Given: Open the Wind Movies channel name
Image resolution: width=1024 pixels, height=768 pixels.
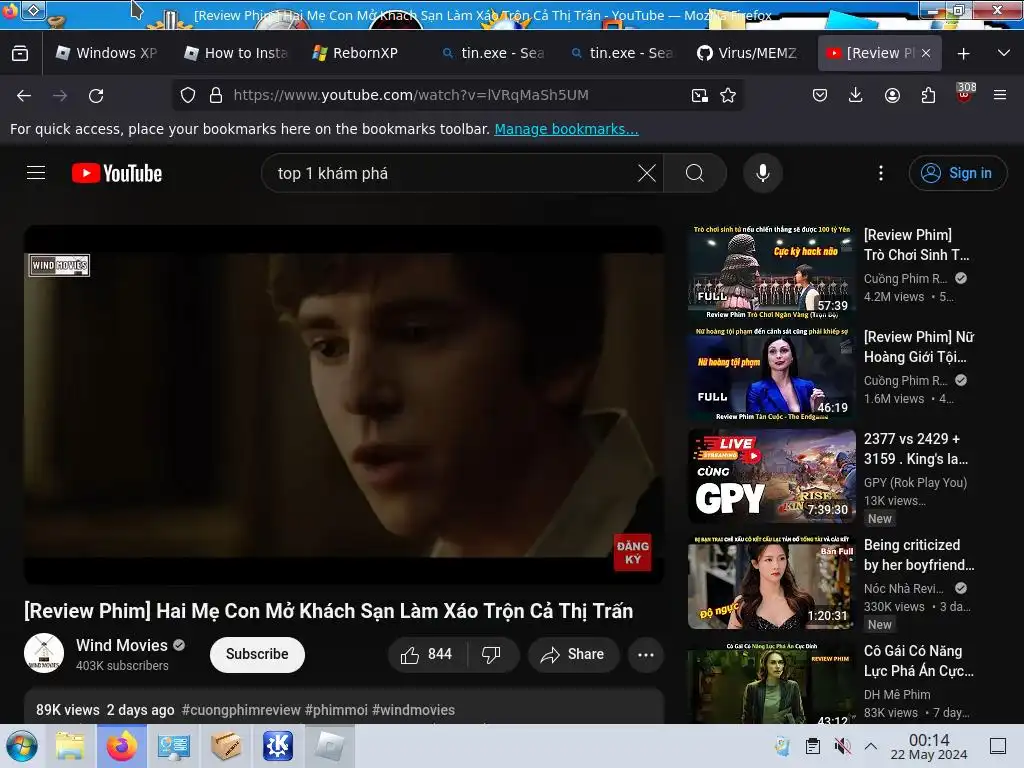Looking at the screenshot, I should click(x=121, y=645).
